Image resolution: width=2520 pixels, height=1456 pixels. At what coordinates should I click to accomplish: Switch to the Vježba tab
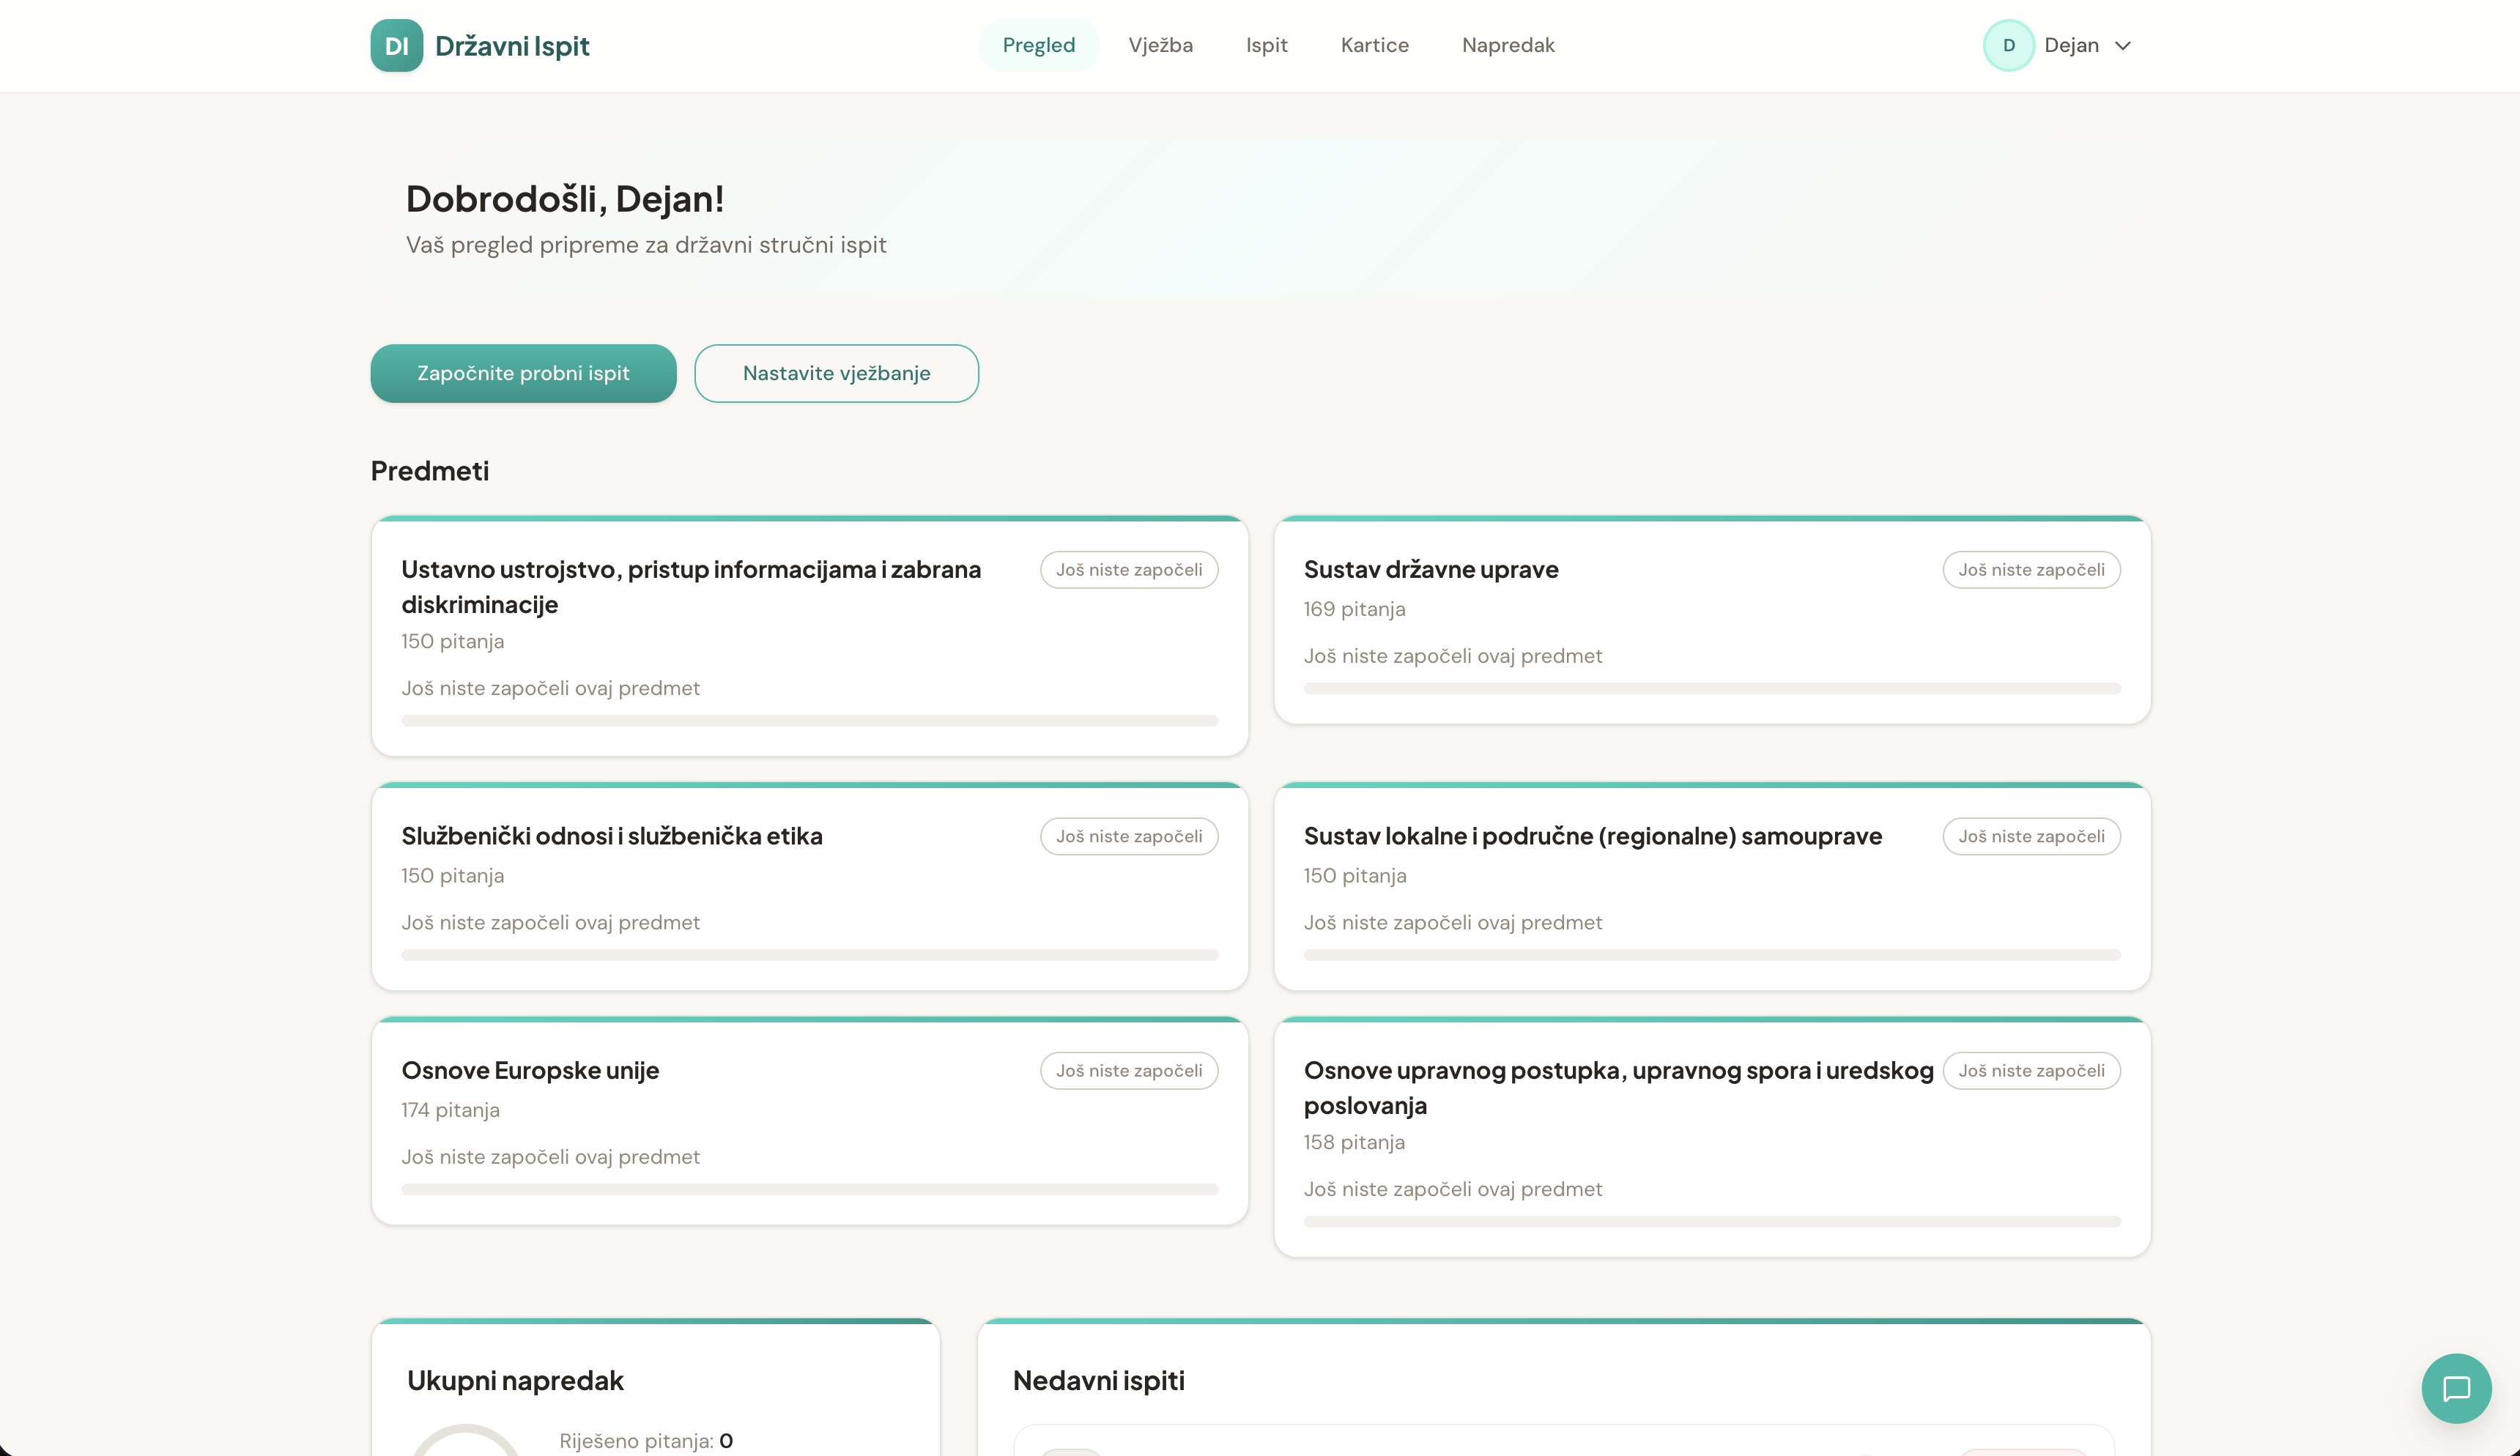pyautogui.click(x=1160, y=45)
